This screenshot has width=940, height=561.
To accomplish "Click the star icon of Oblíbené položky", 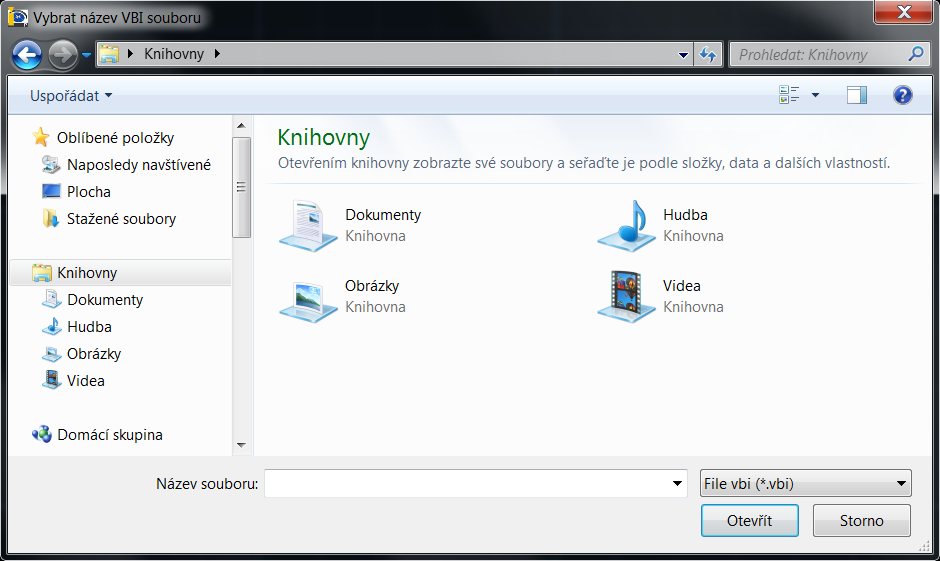I will point(41,137).
